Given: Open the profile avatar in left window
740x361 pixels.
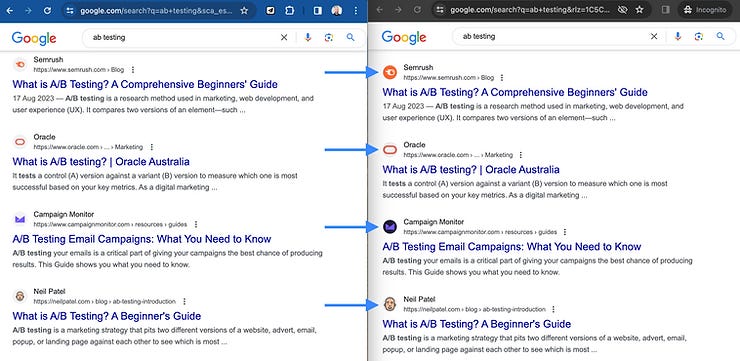Looking at the screenshot, I should 336,10.
